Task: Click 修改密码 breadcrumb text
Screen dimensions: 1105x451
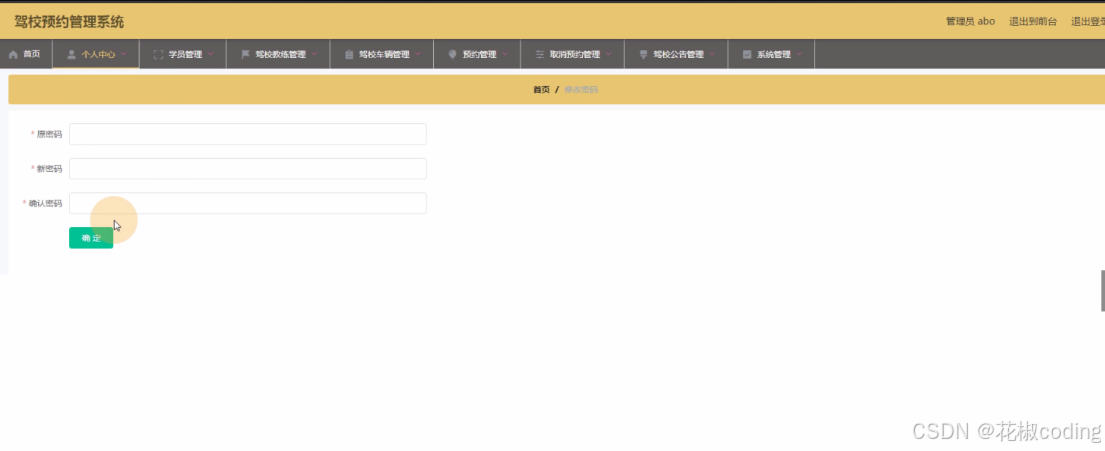Action: tap(581, 89)
